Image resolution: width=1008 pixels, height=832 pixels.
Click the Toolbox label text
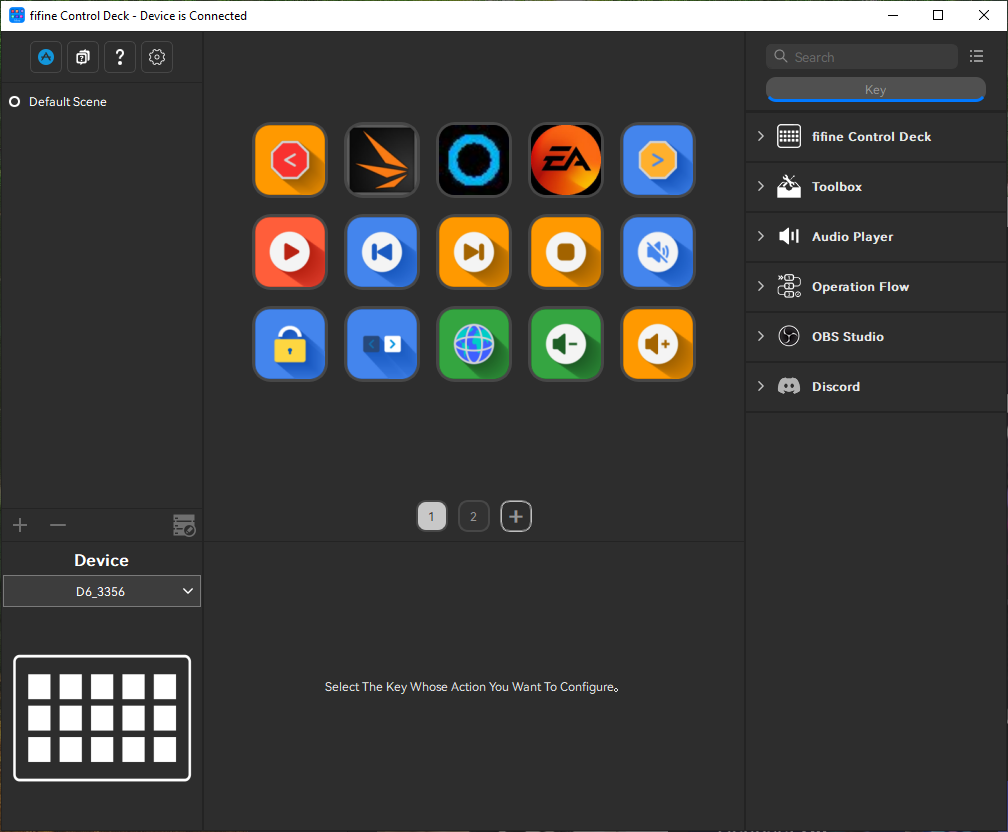click(836, 186)
